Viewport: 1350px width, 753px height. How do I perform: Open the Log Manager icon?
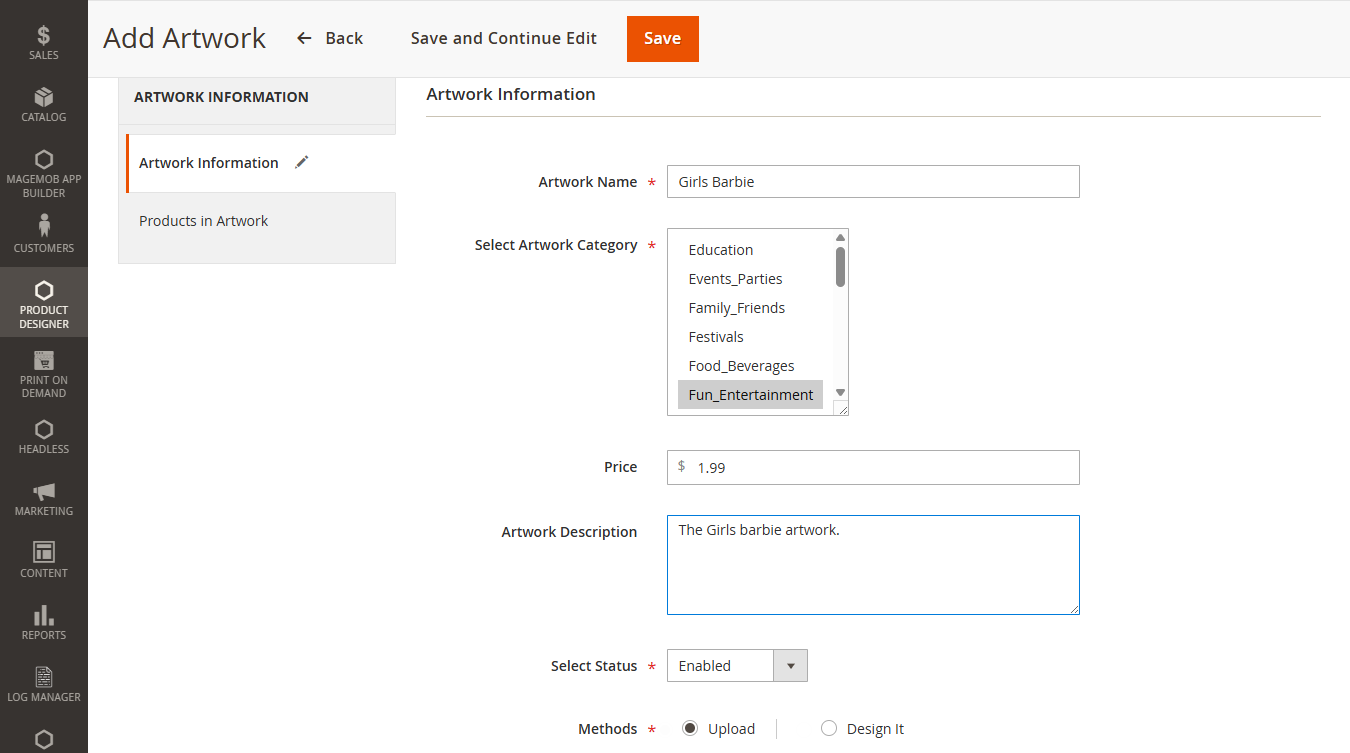(43, 677)
